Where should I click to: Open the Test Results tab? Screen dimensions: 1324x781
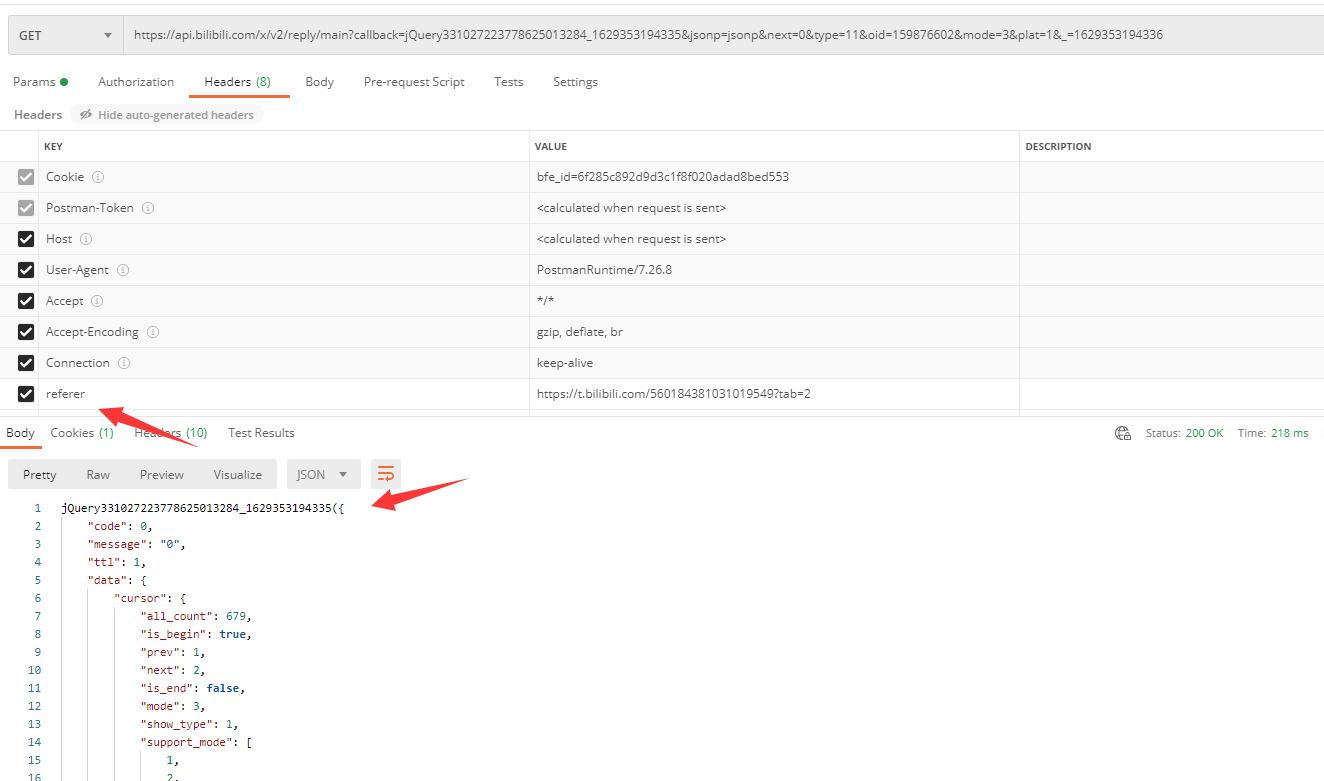(x=260, y=432)
